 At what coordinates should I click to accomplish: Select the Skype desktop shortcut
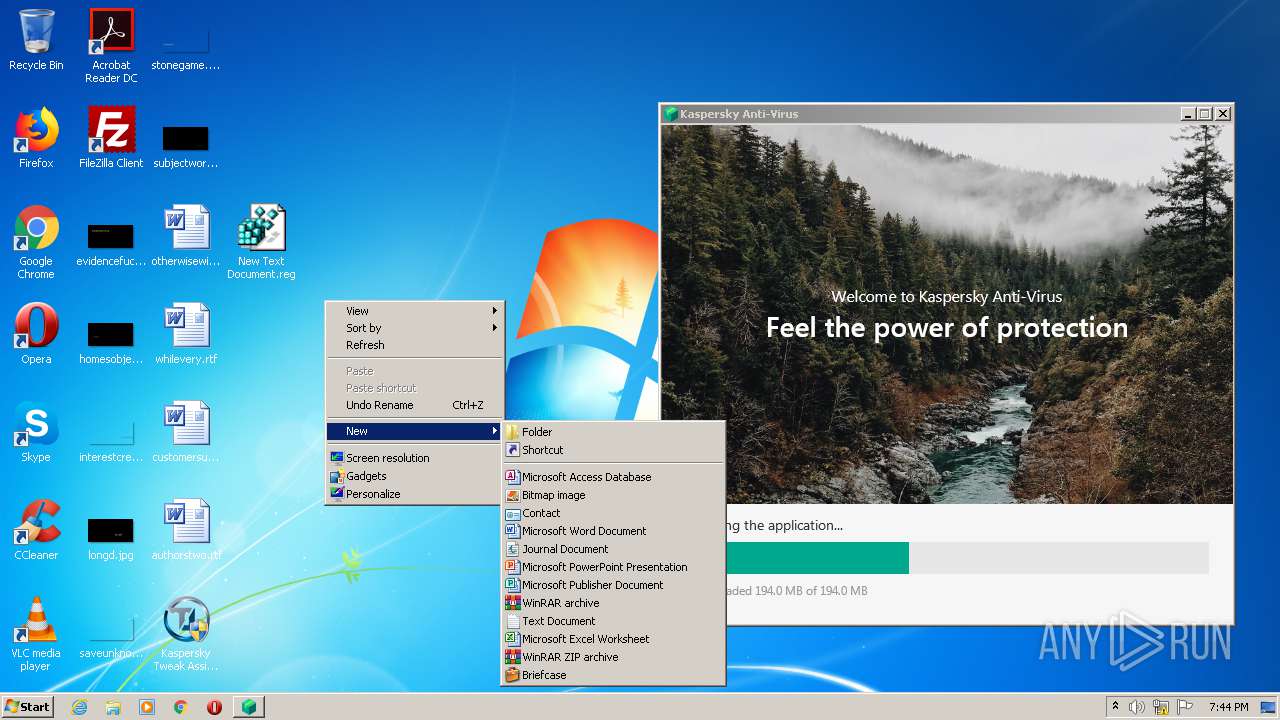tap(36, 432)
